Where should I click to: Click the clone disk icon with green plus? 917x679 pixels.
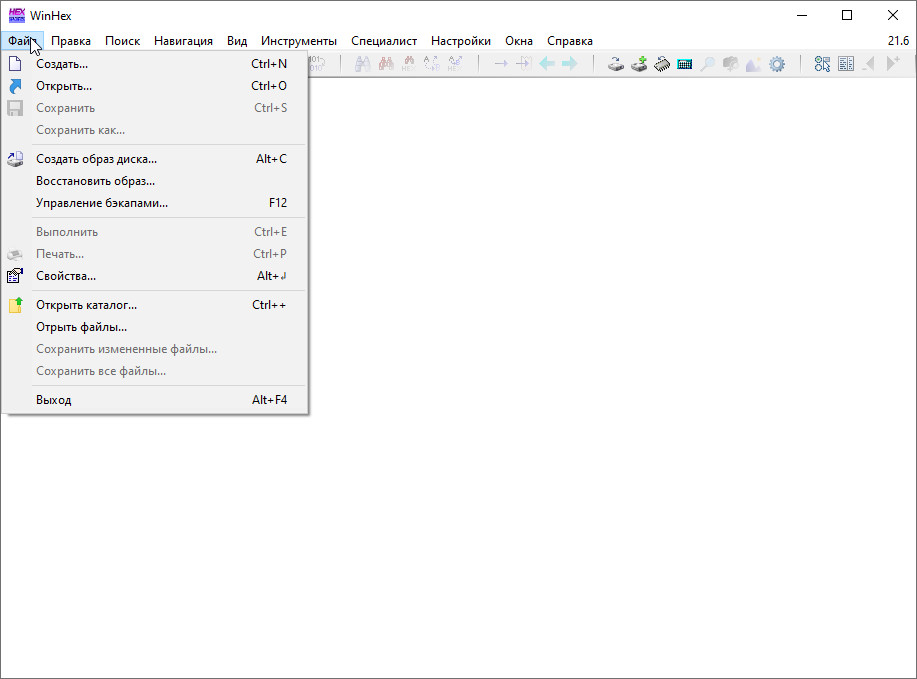639,64
